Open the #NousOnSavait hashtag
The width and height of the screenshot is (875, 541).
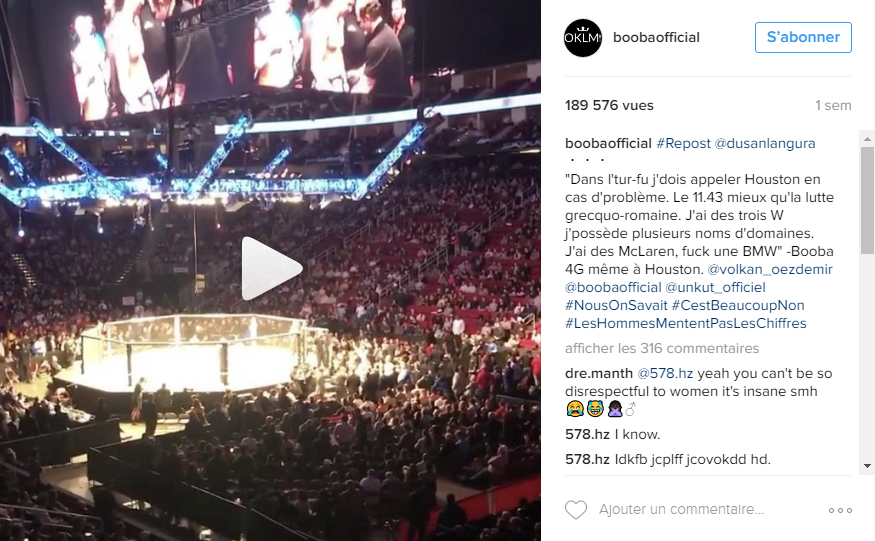tap(616, 305)
